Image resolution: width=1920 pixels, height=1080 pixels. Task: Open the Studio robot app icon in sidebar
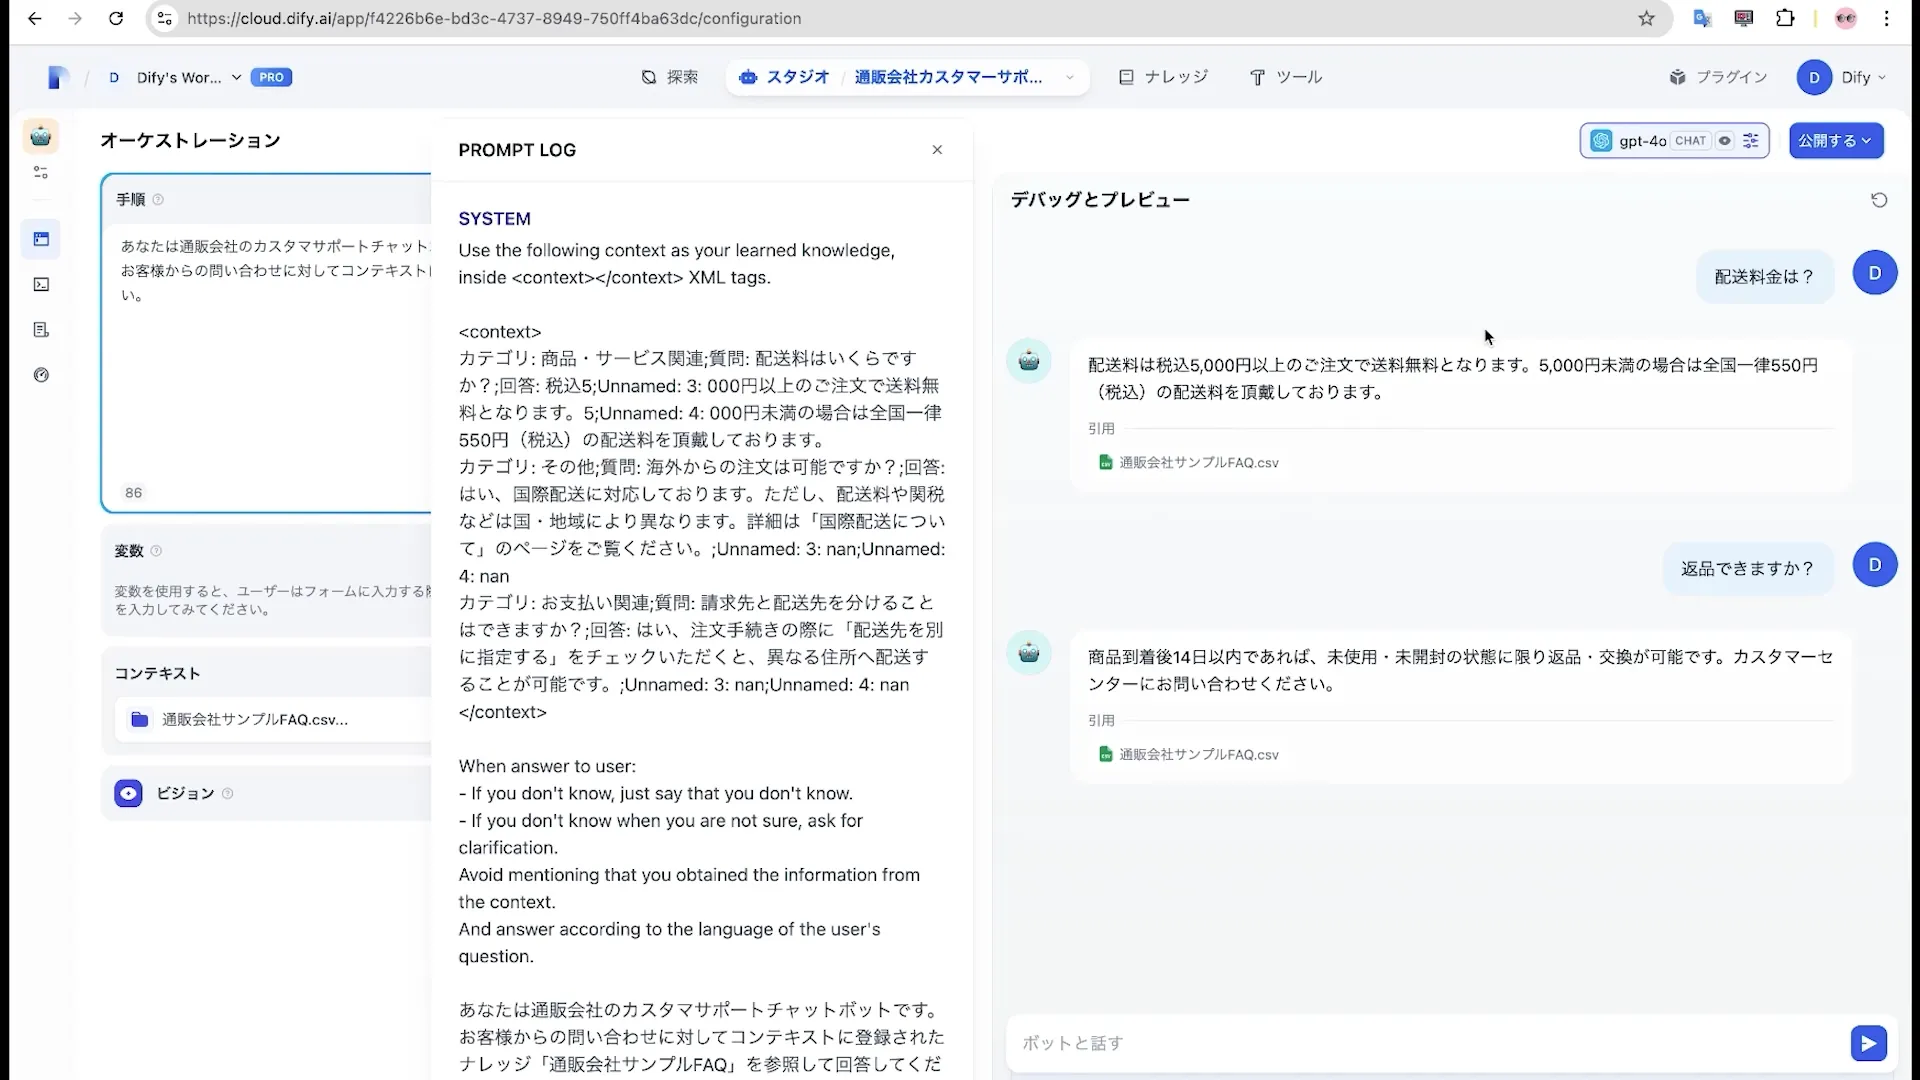pos(41,136)
